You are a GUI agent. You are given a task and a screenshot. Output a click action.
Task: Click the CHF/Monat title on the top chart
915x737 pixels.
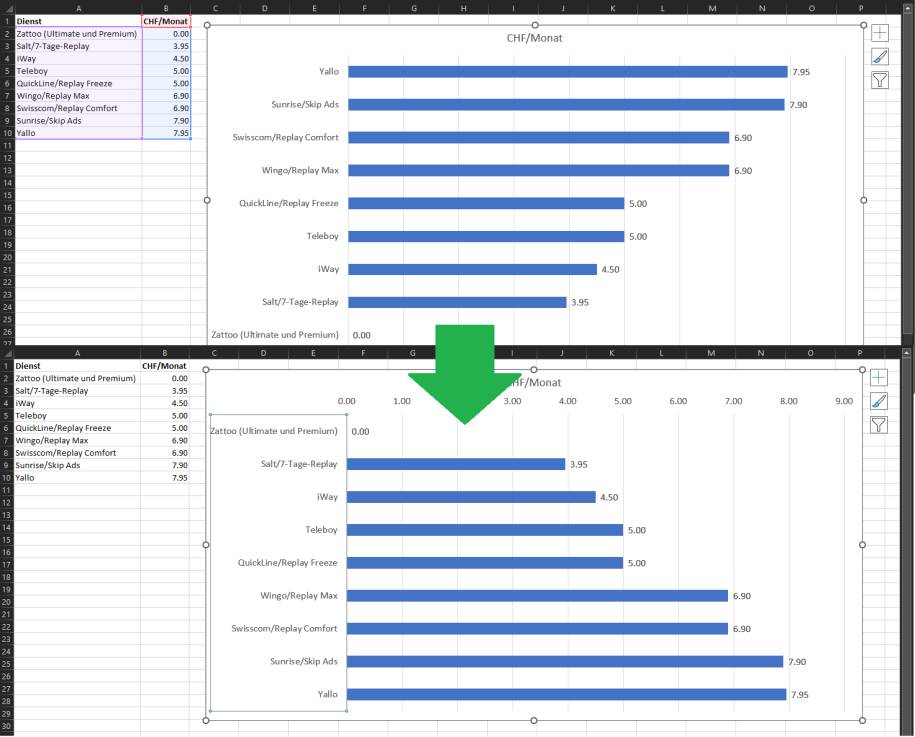pyautogui.click(x=534, y=37)
